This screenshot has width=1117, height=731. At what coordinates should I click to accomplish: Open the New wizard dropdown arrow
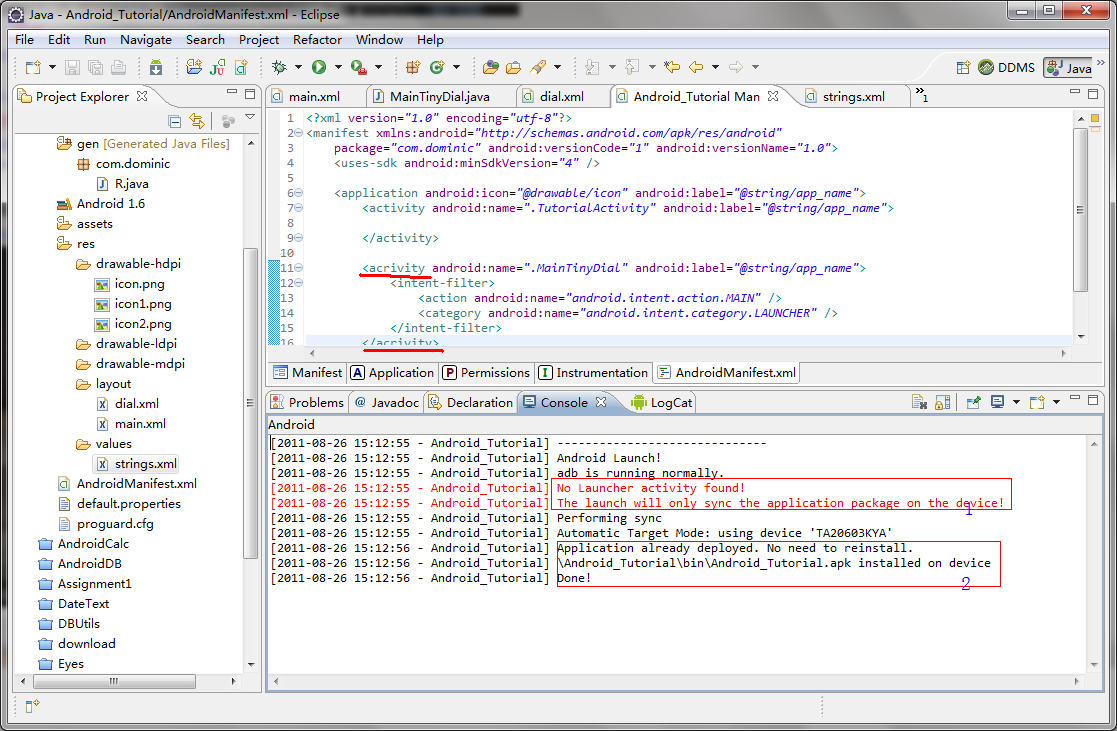click(51, 67)
